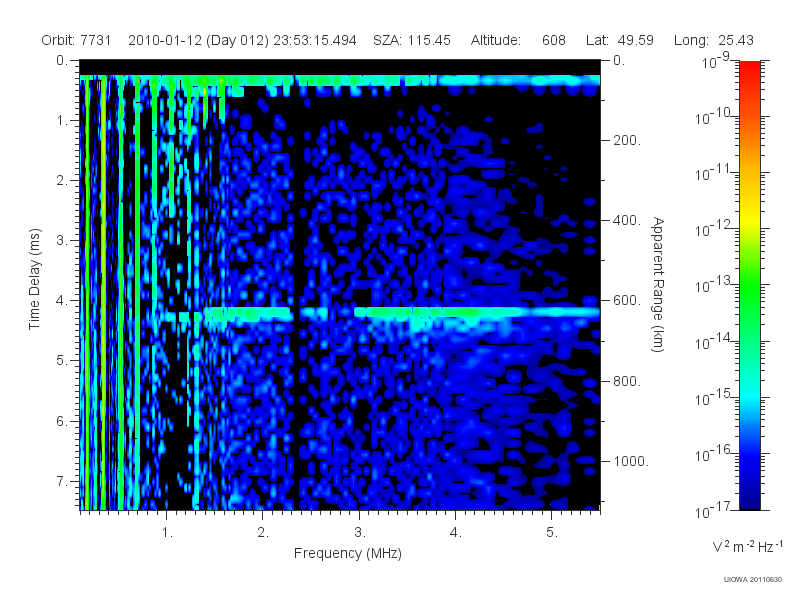Click the '1000.' Apparent Range tick label

(631, 461)
